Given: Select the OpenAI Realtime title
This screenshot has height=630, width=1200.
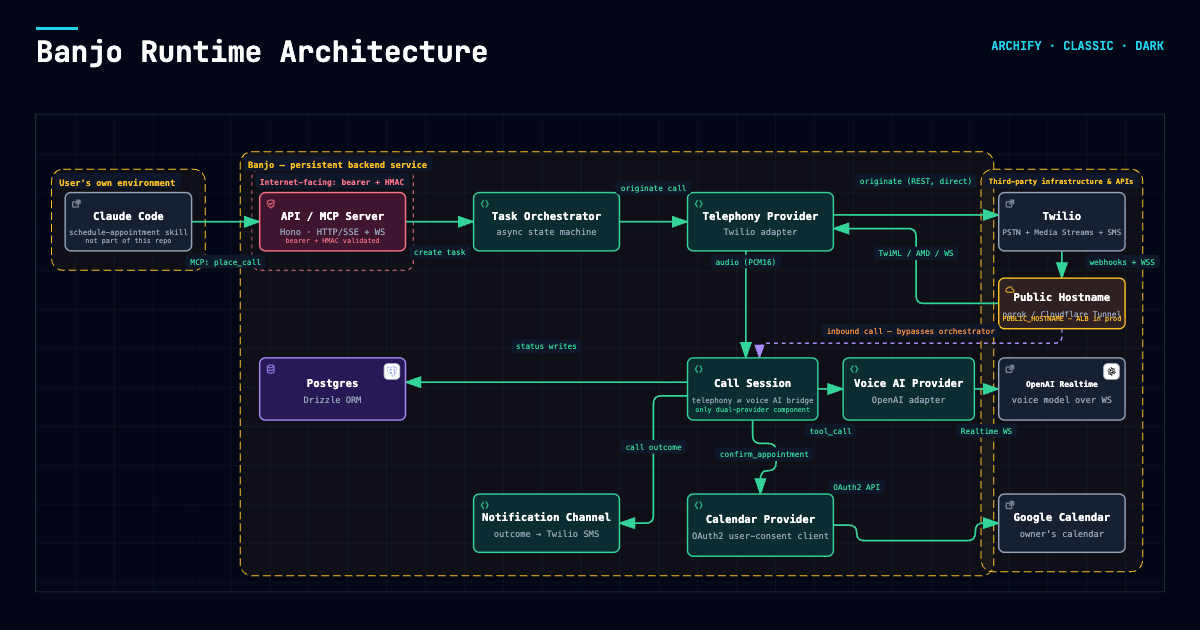Looking at the screenshot, I should click(x=1061, y=383).
